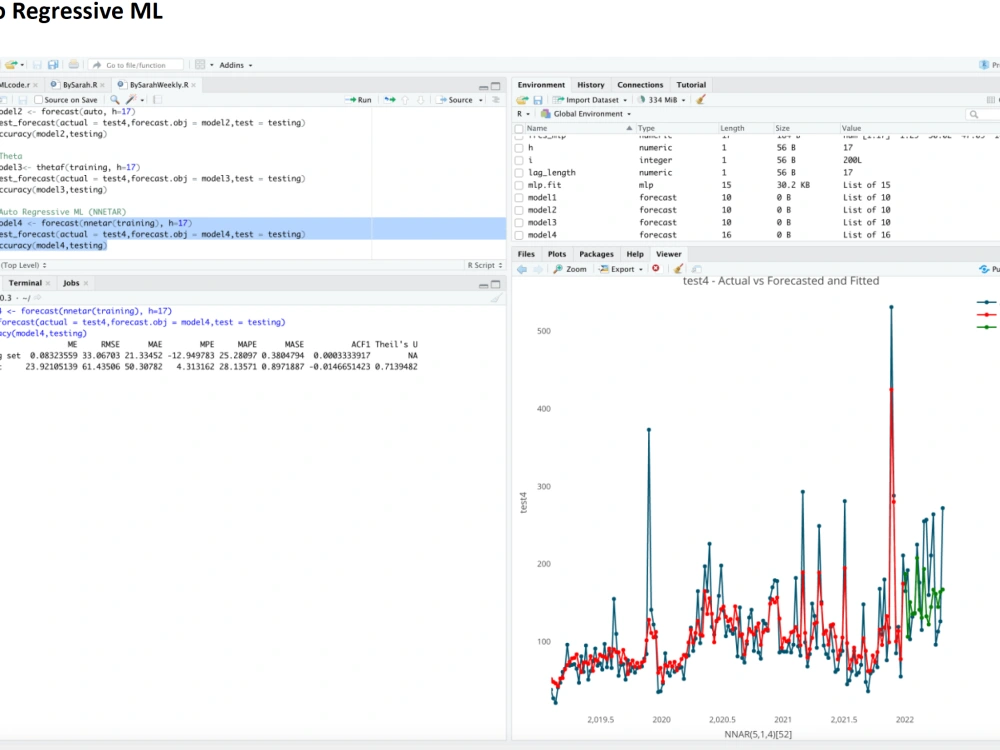
Task: Open the Addins dropdown menu
Action: [x=234, y=65]
